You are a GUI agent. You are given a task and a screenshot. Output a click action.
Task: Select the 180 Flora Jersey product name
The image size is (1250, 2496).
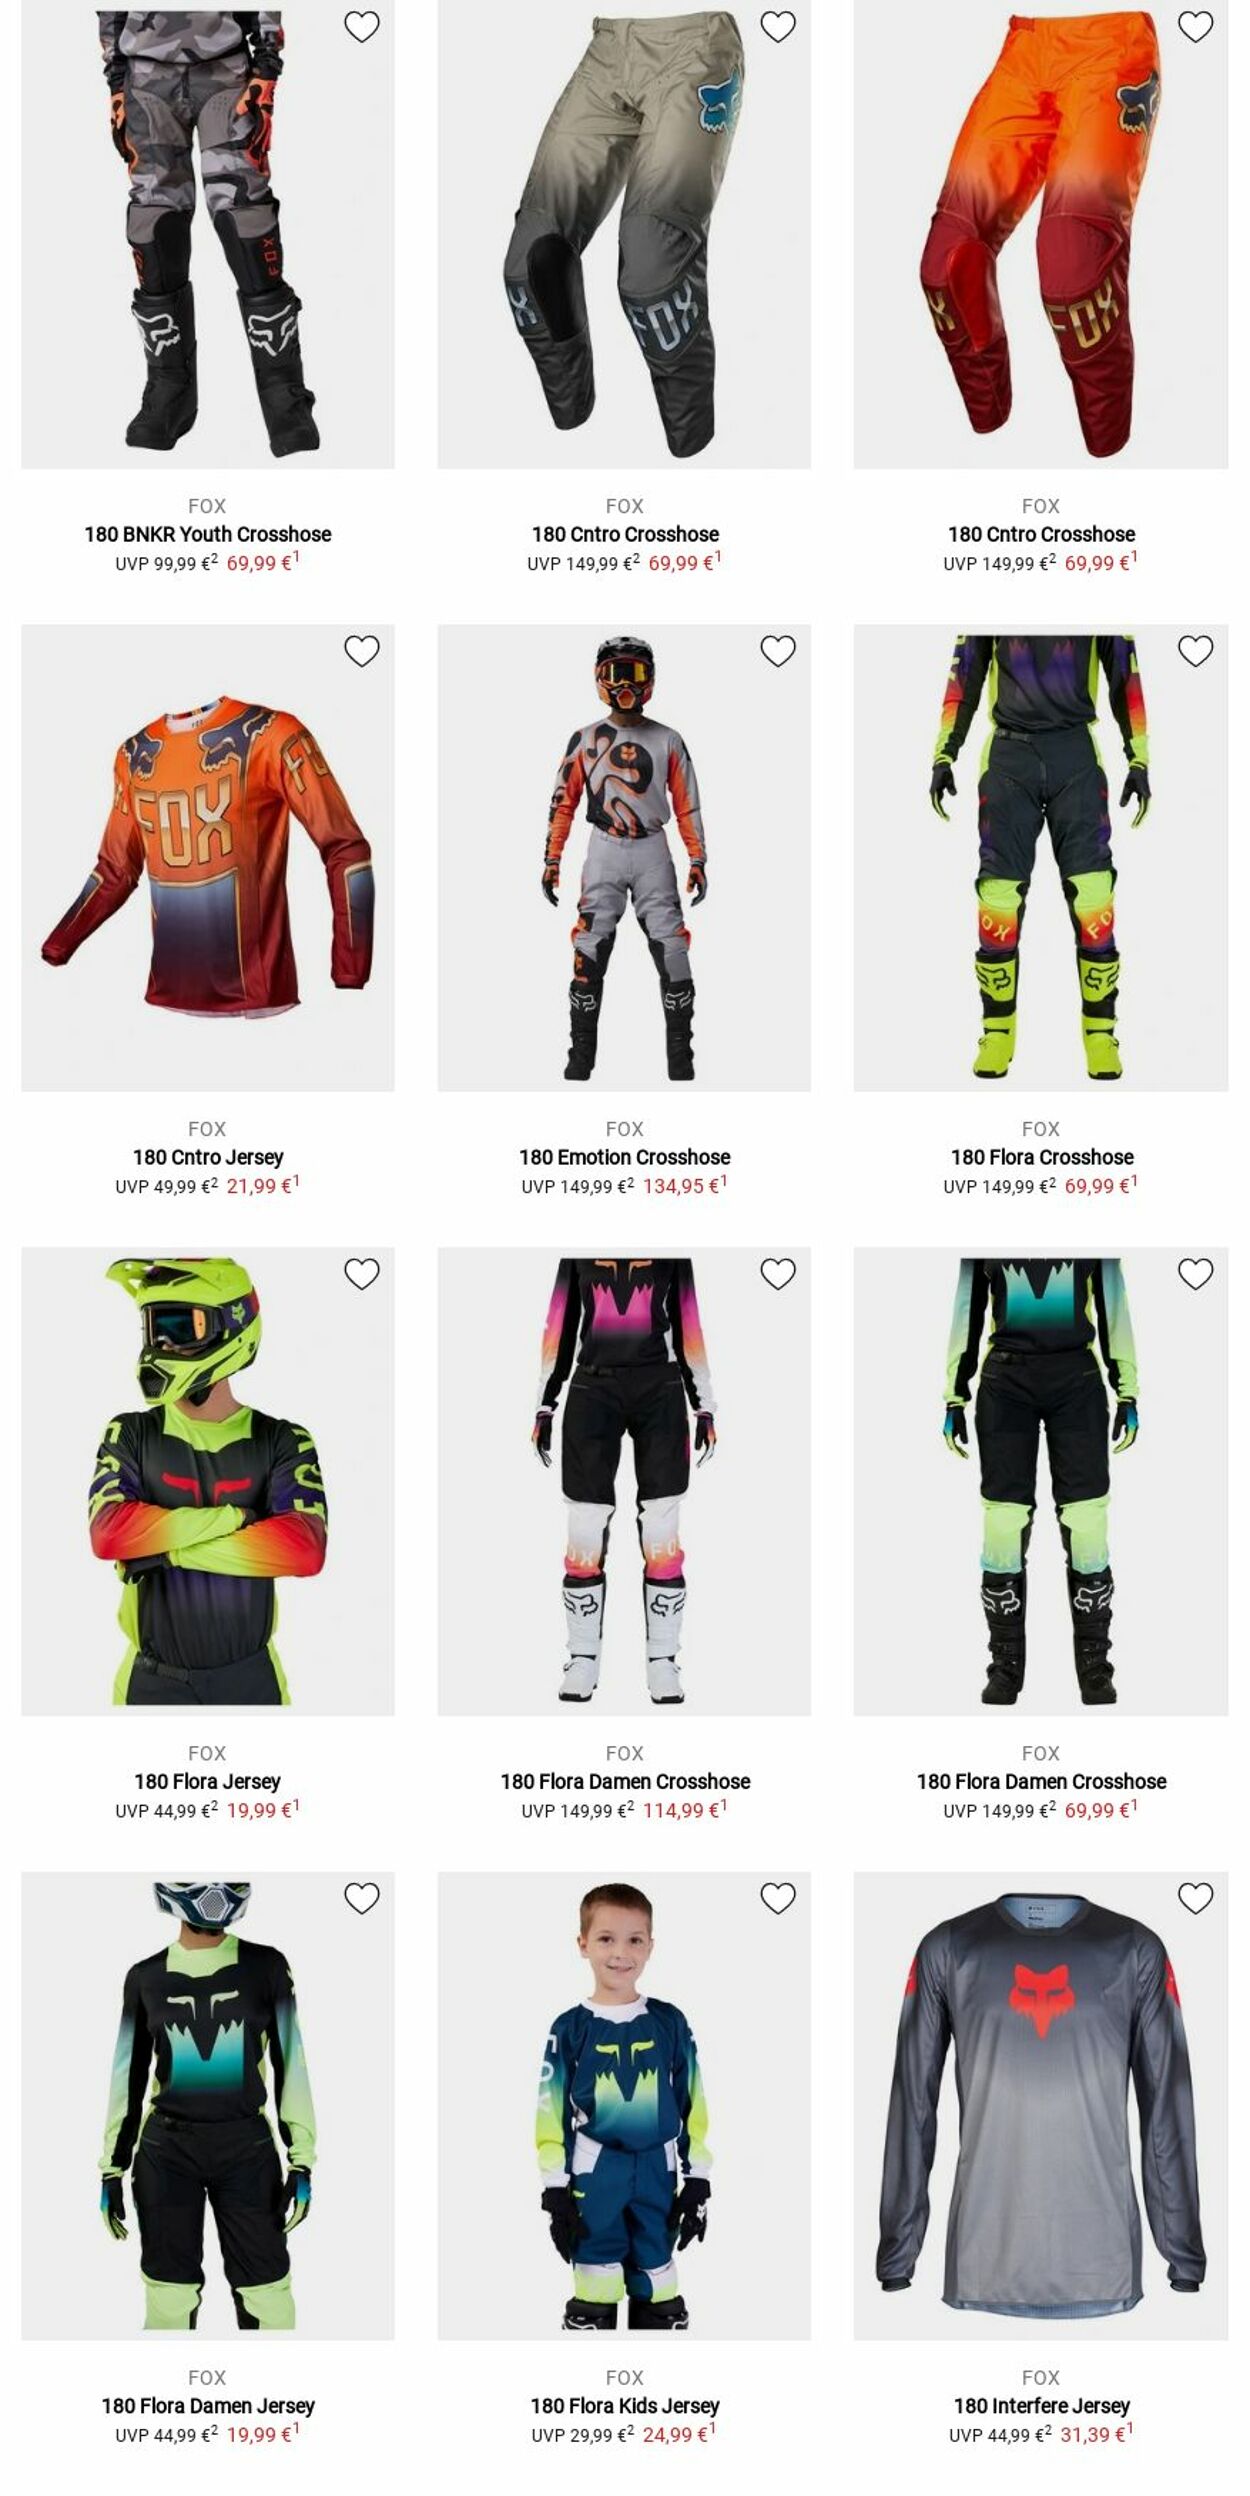[x=208, y=1781]
